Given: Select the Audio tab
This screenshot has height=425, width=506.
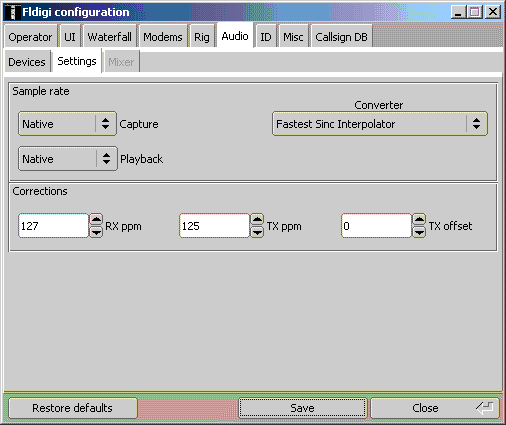Looking at the screenshot, I should [x=235, y=36].
